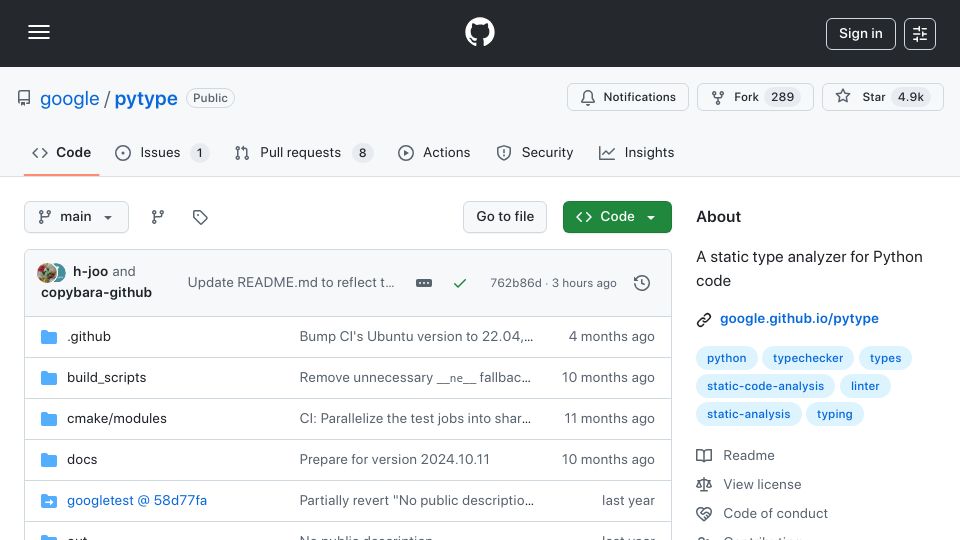Open the hamburger navigation menu

tap(39, 32)
